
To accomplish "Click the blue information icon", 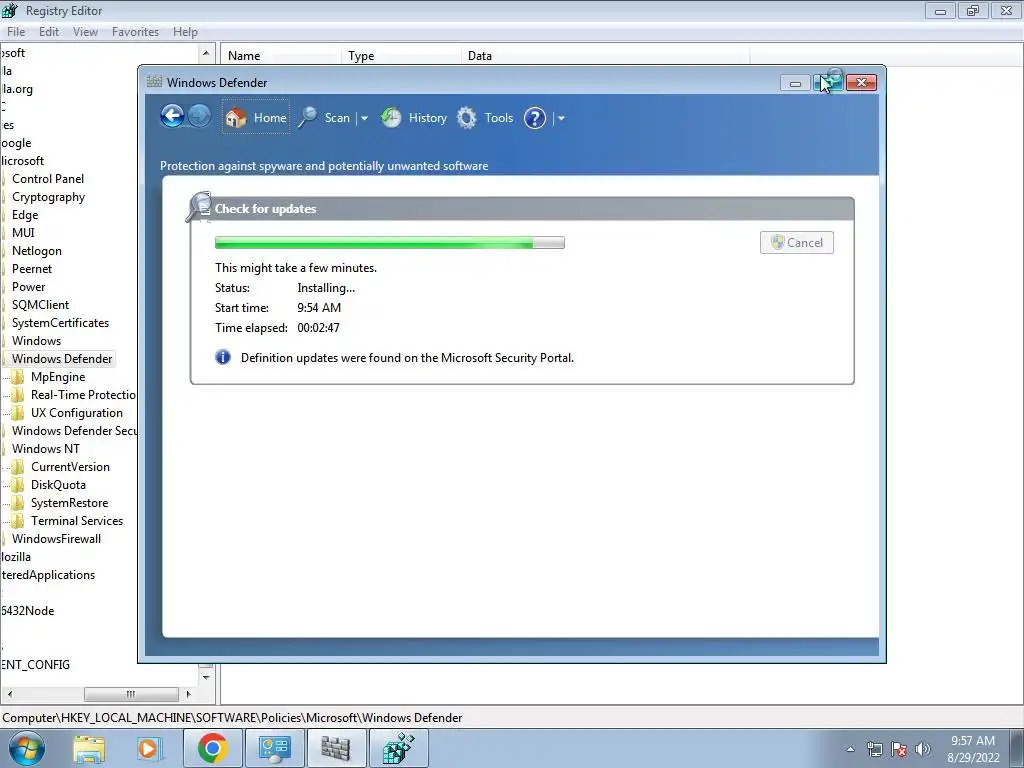I will pos(223,357).
